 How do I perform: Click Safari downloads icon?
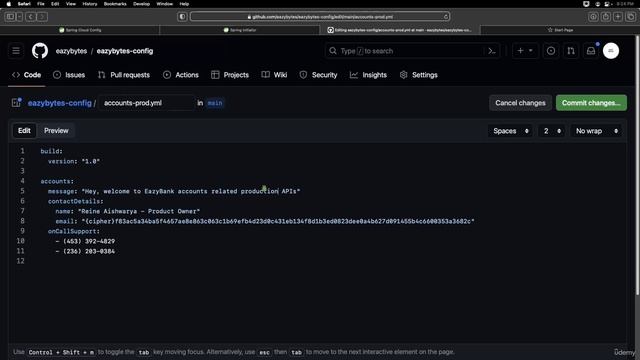coord(593,17)
